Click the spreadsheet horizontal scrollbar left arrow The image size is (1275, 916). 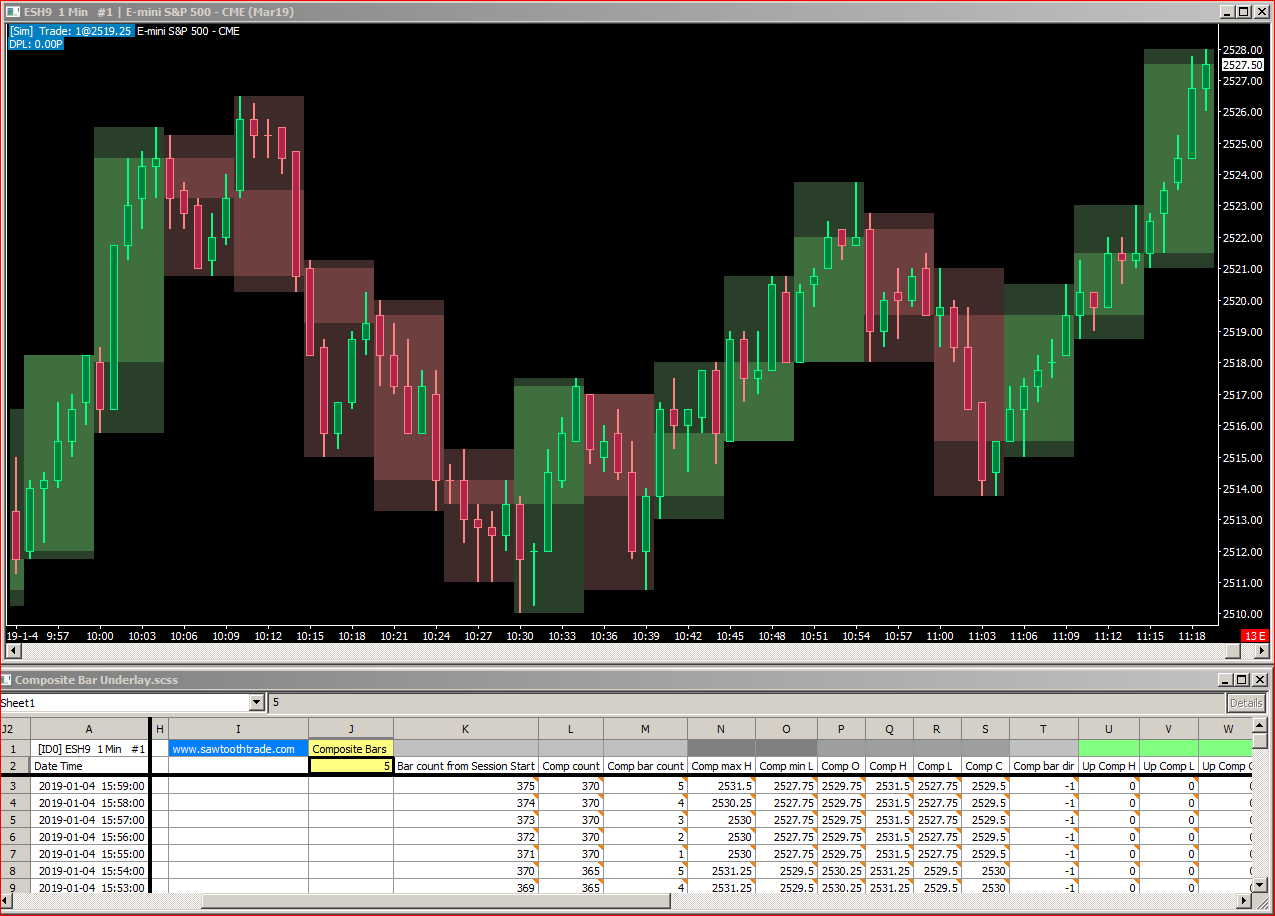(x=8, y=901)
